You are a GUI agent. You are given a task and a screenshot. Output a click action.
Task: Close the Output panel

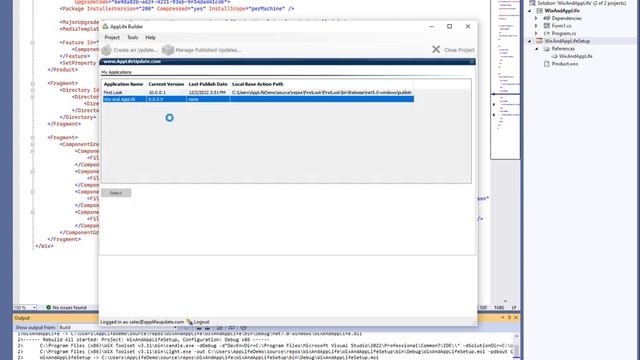click(x=516, y=318)
